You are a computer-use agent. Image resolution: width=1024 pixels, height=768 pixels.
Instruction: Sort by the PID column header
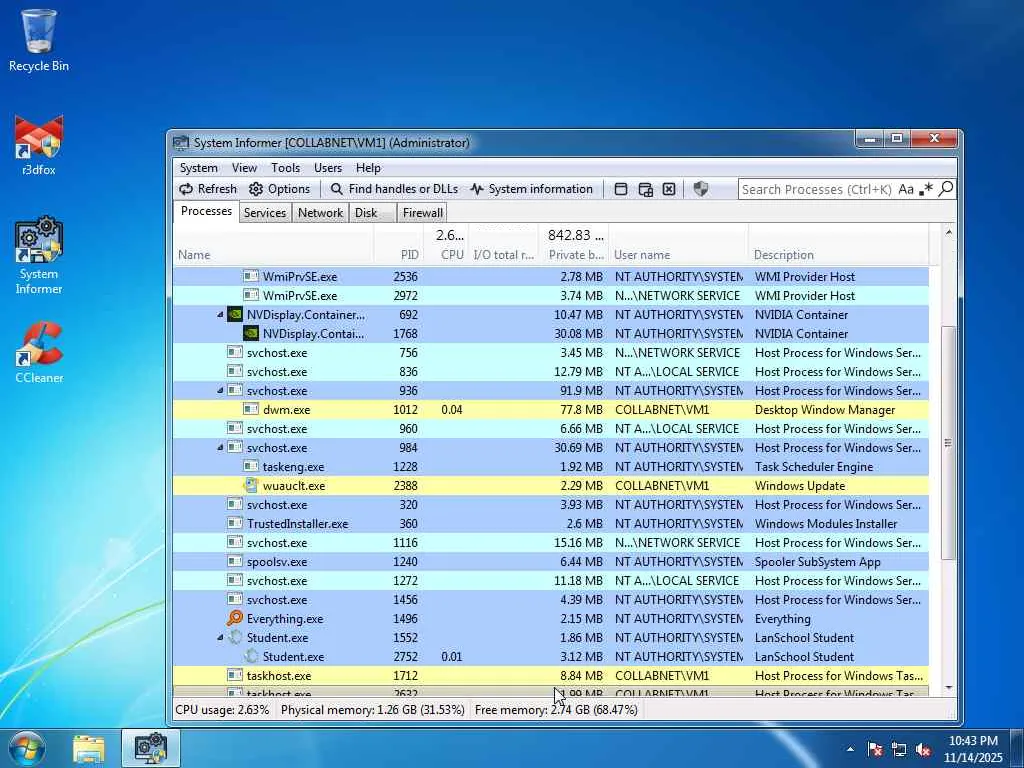tap(398, 255)
